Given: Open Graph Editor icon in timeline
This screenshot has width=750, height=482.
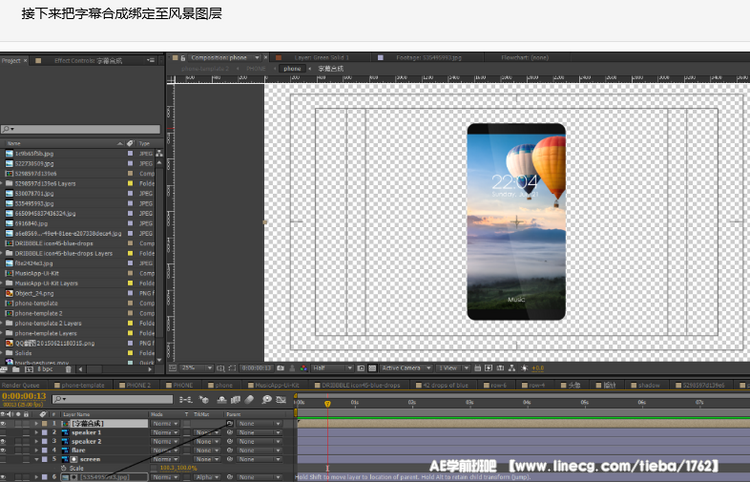Looking at the screenshot, I should point(281,400).
